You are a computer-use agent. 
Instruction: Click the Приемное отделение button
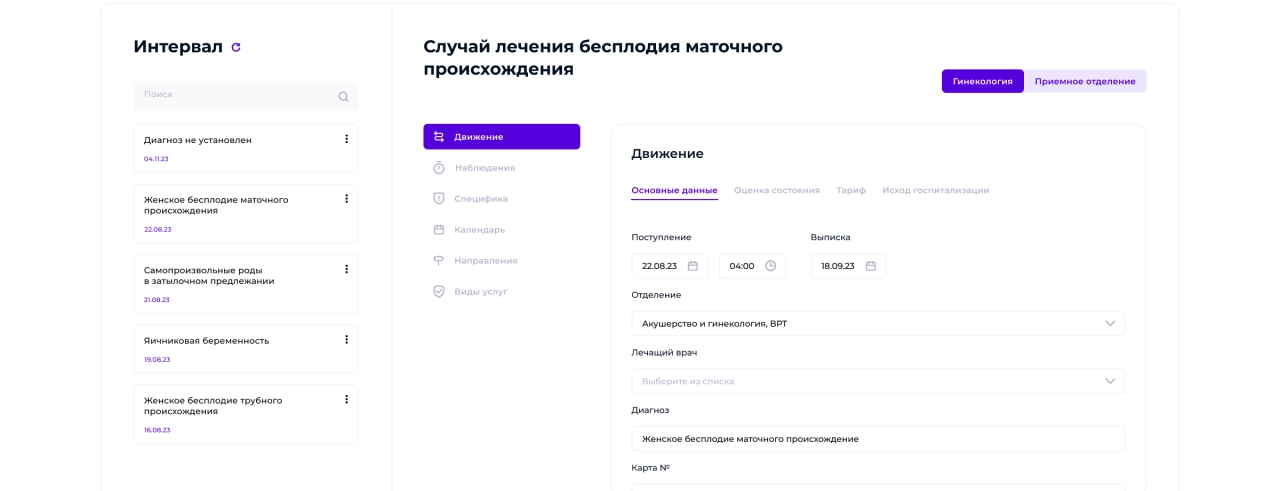pyautogui.click(x=1085, y=81)
